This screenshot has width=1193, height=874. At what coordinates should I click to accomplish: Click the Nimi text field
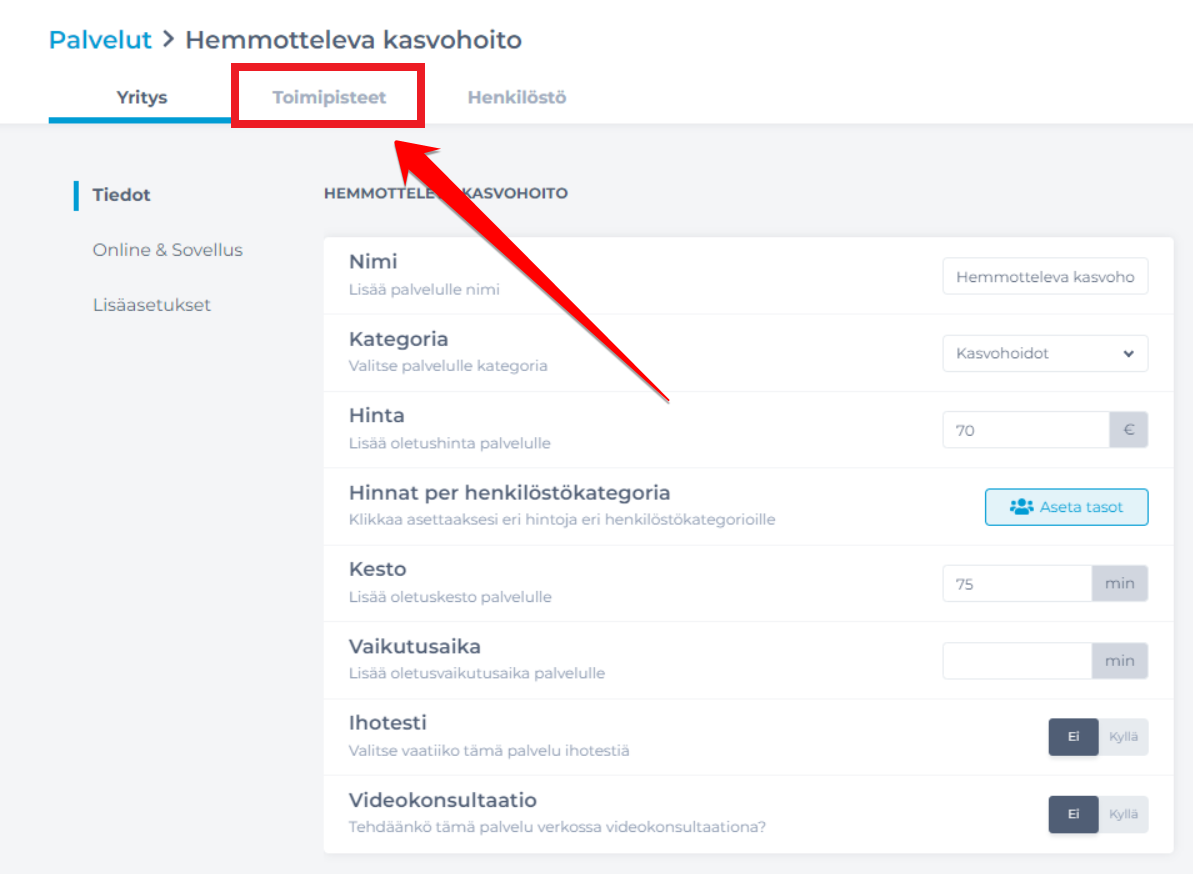[1045, 276]
